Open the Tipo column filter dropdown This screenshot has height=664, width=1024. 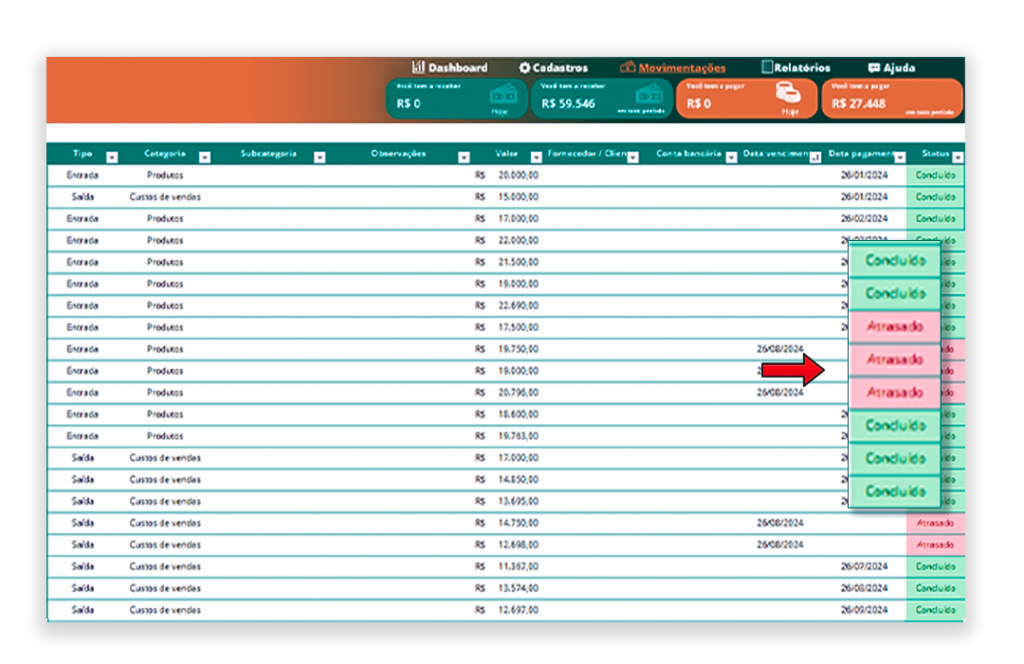point(112,157)
